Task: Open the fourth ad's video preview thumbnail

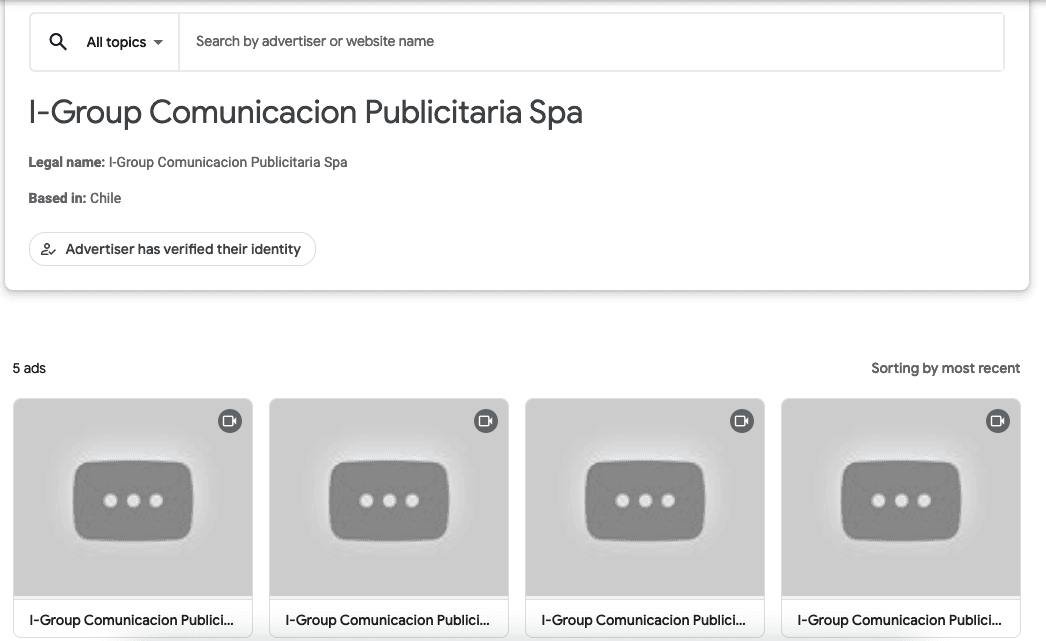Action: point(901,498)
